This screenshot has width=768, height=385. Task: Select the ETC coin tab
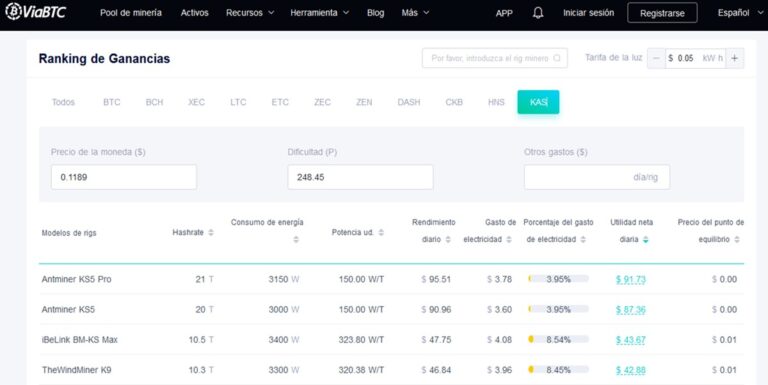click(280, 102)
